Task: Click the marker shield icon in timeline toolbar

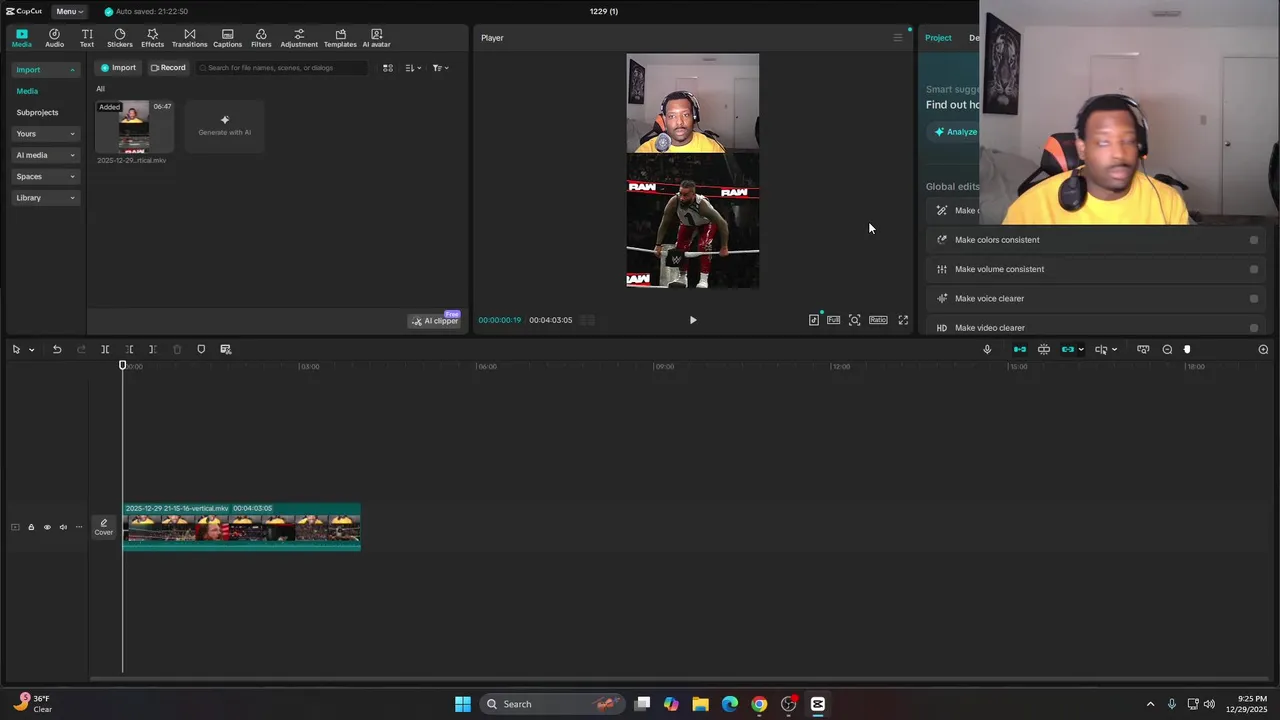Action: click(201, 349)
